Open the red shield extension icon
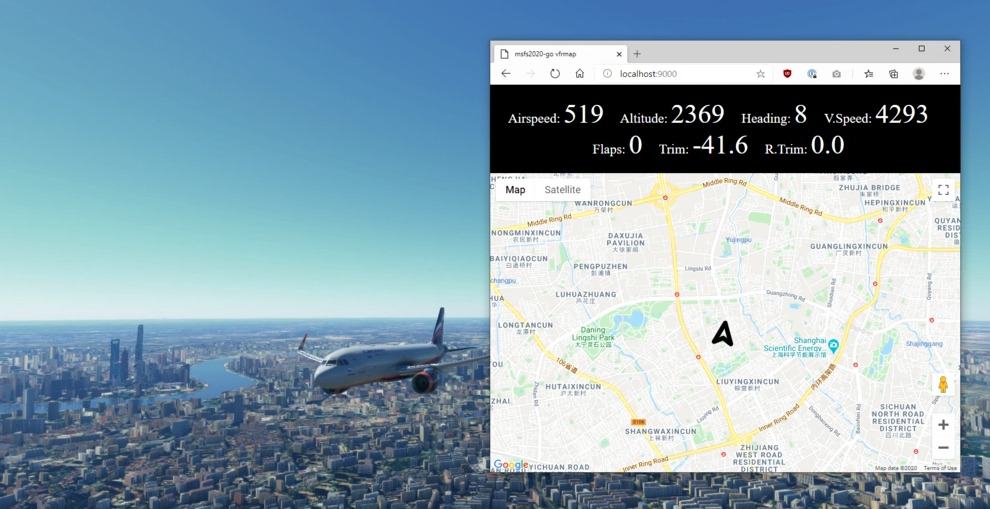Screen dimensions: 990x509 [x=787, y=74]
